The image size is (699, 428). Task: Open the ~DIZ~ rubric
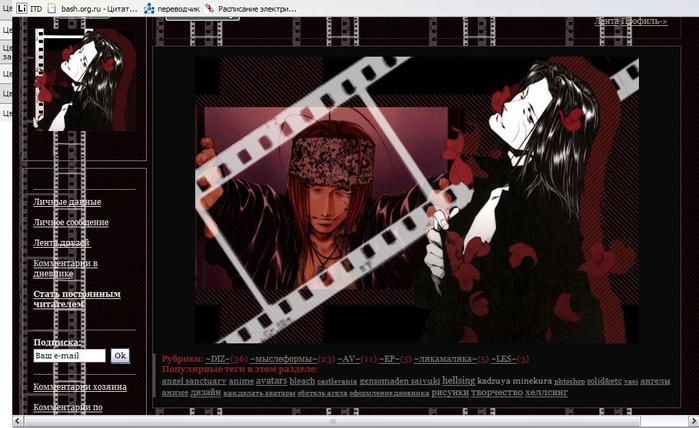(218, 359)
